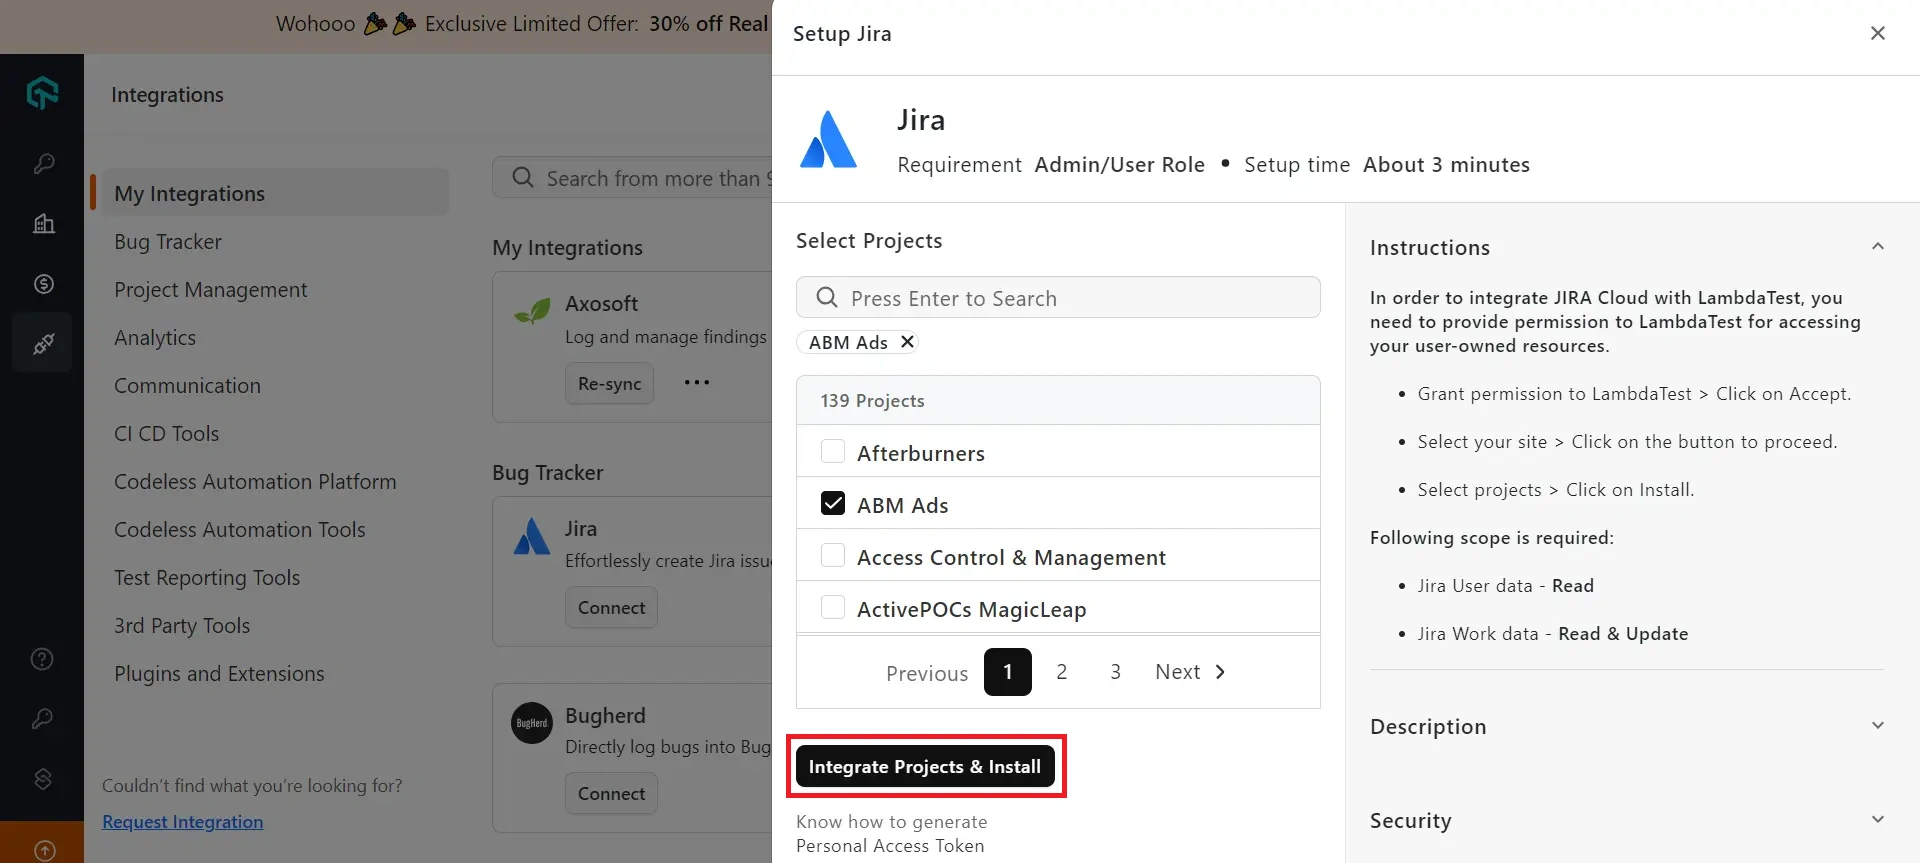Check the Afterburners project
Screen dimensions: 1920x863
[832, 452]
